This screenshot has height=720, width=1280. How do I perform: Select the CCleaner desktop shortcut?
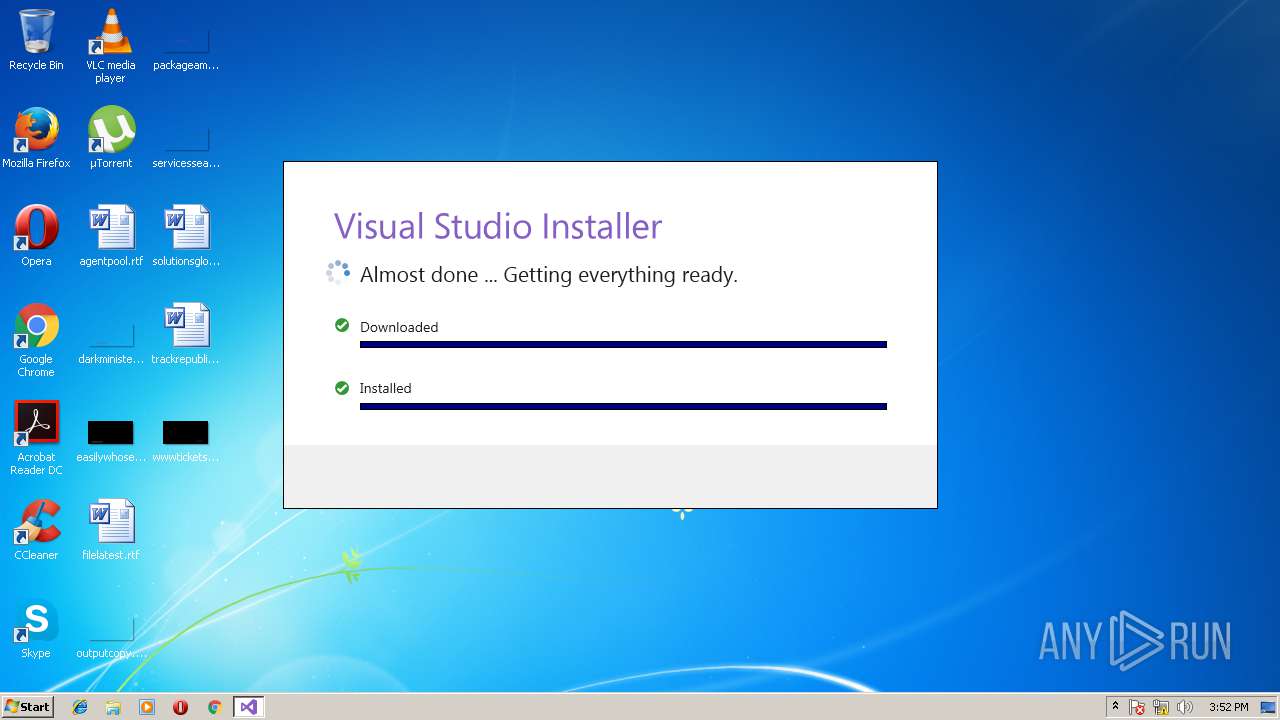tap(36, 530)
